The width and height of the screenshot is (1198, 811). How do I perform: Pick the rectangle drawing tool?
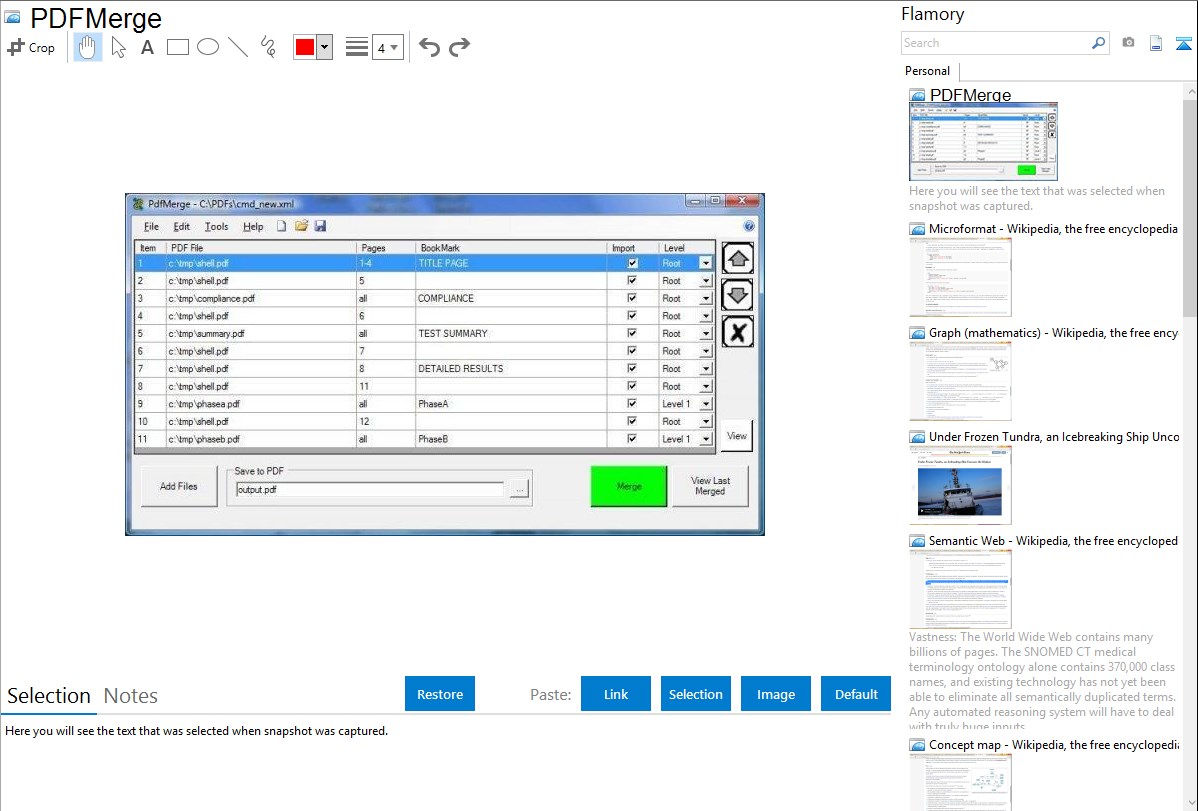[178, 47]
